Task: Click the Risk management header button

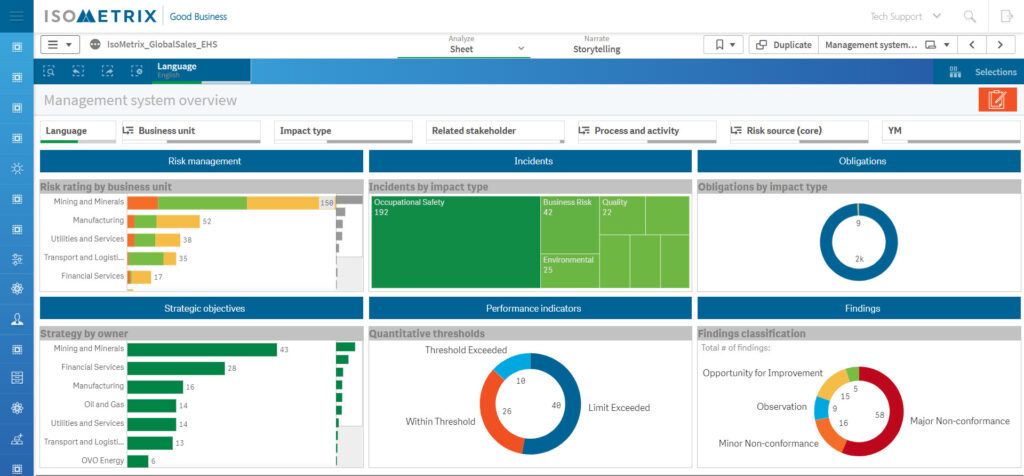Action: click(x=202, y=161)
